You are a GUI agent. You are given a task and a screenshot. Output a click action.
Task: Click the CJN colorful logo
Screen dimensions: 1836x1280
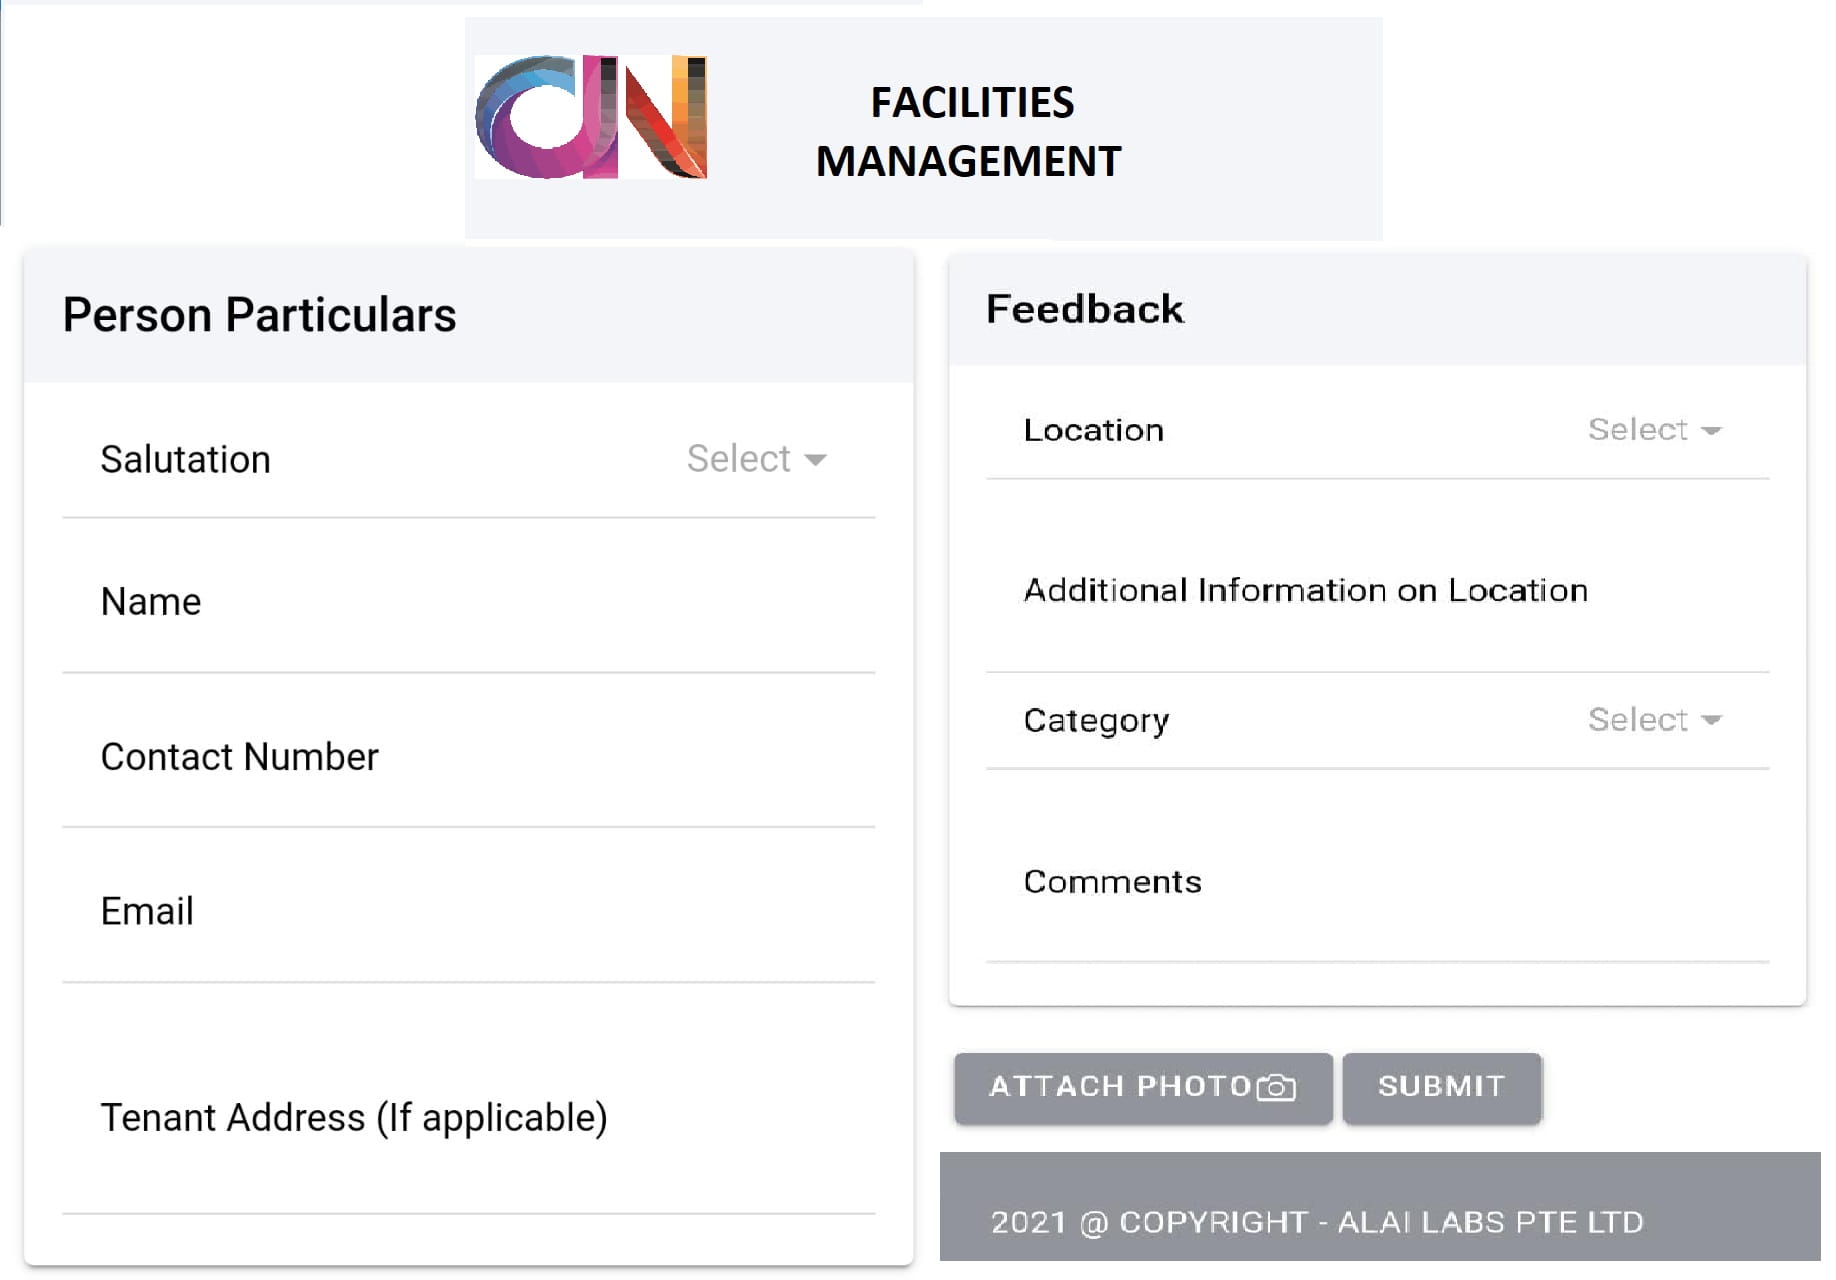[590, 117]
